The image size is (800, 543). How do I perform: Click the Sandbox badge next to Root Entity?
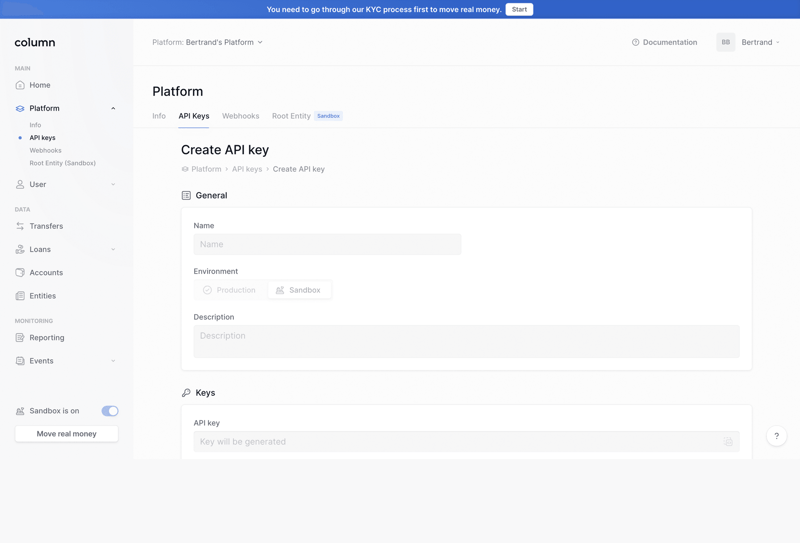click(328, 116)
